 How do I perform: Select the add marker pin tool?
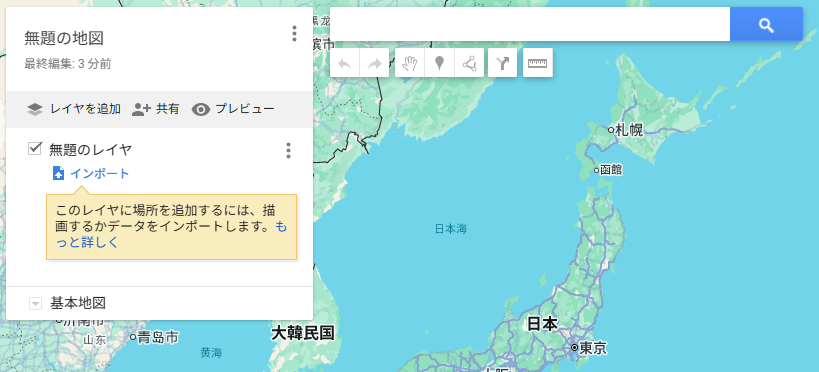pos(440,63)
